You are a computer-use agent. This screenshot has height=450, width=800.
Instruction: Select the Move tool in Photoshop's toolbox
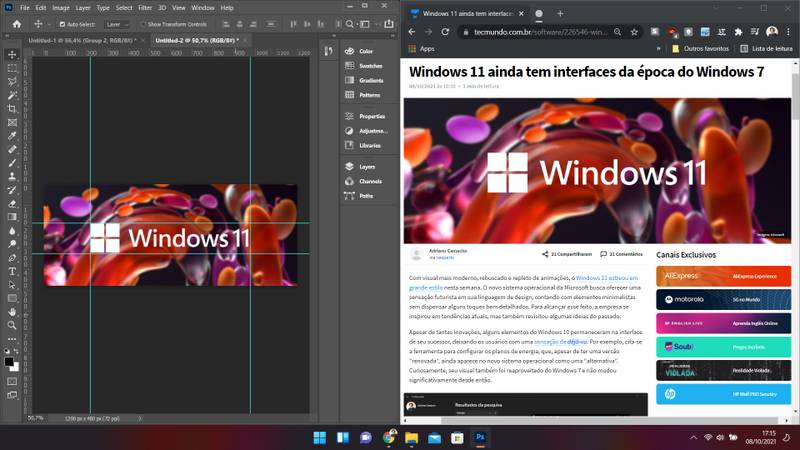tap(12, 55)
